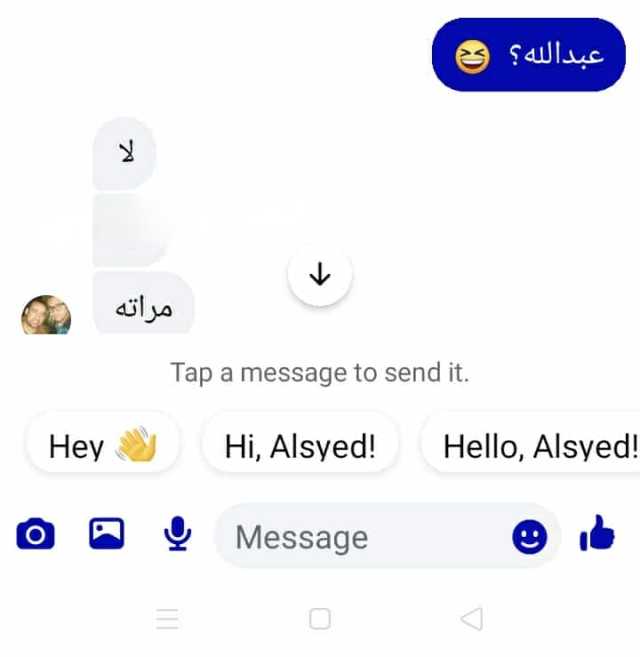Tap Android home square button
Image resolution: width=640 pixels, height=657 pixels.
320,618
